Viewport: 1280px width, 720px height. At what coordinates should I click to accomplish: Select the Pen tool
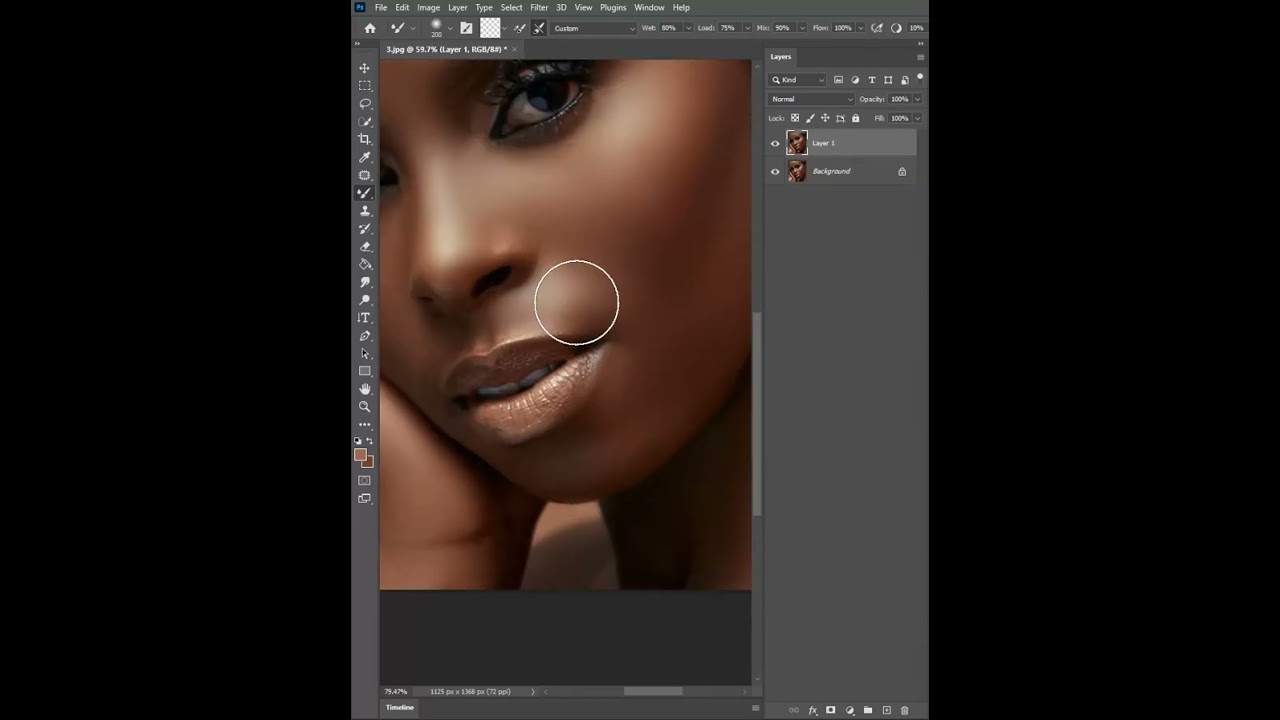tap(365, 336)
